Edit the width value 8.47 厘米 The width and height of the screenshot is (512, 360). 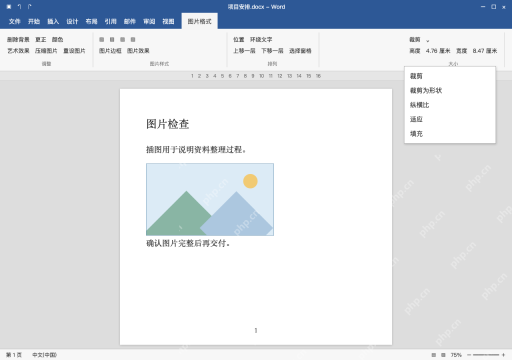[485, 51]
